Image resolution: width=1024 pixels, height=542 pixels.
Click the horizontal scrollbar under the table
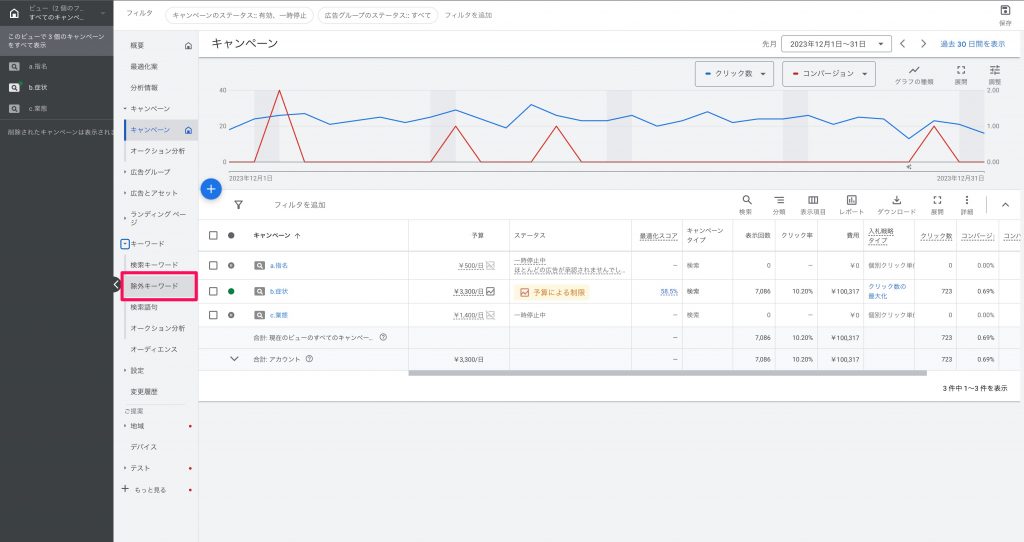tap(667, 374)
